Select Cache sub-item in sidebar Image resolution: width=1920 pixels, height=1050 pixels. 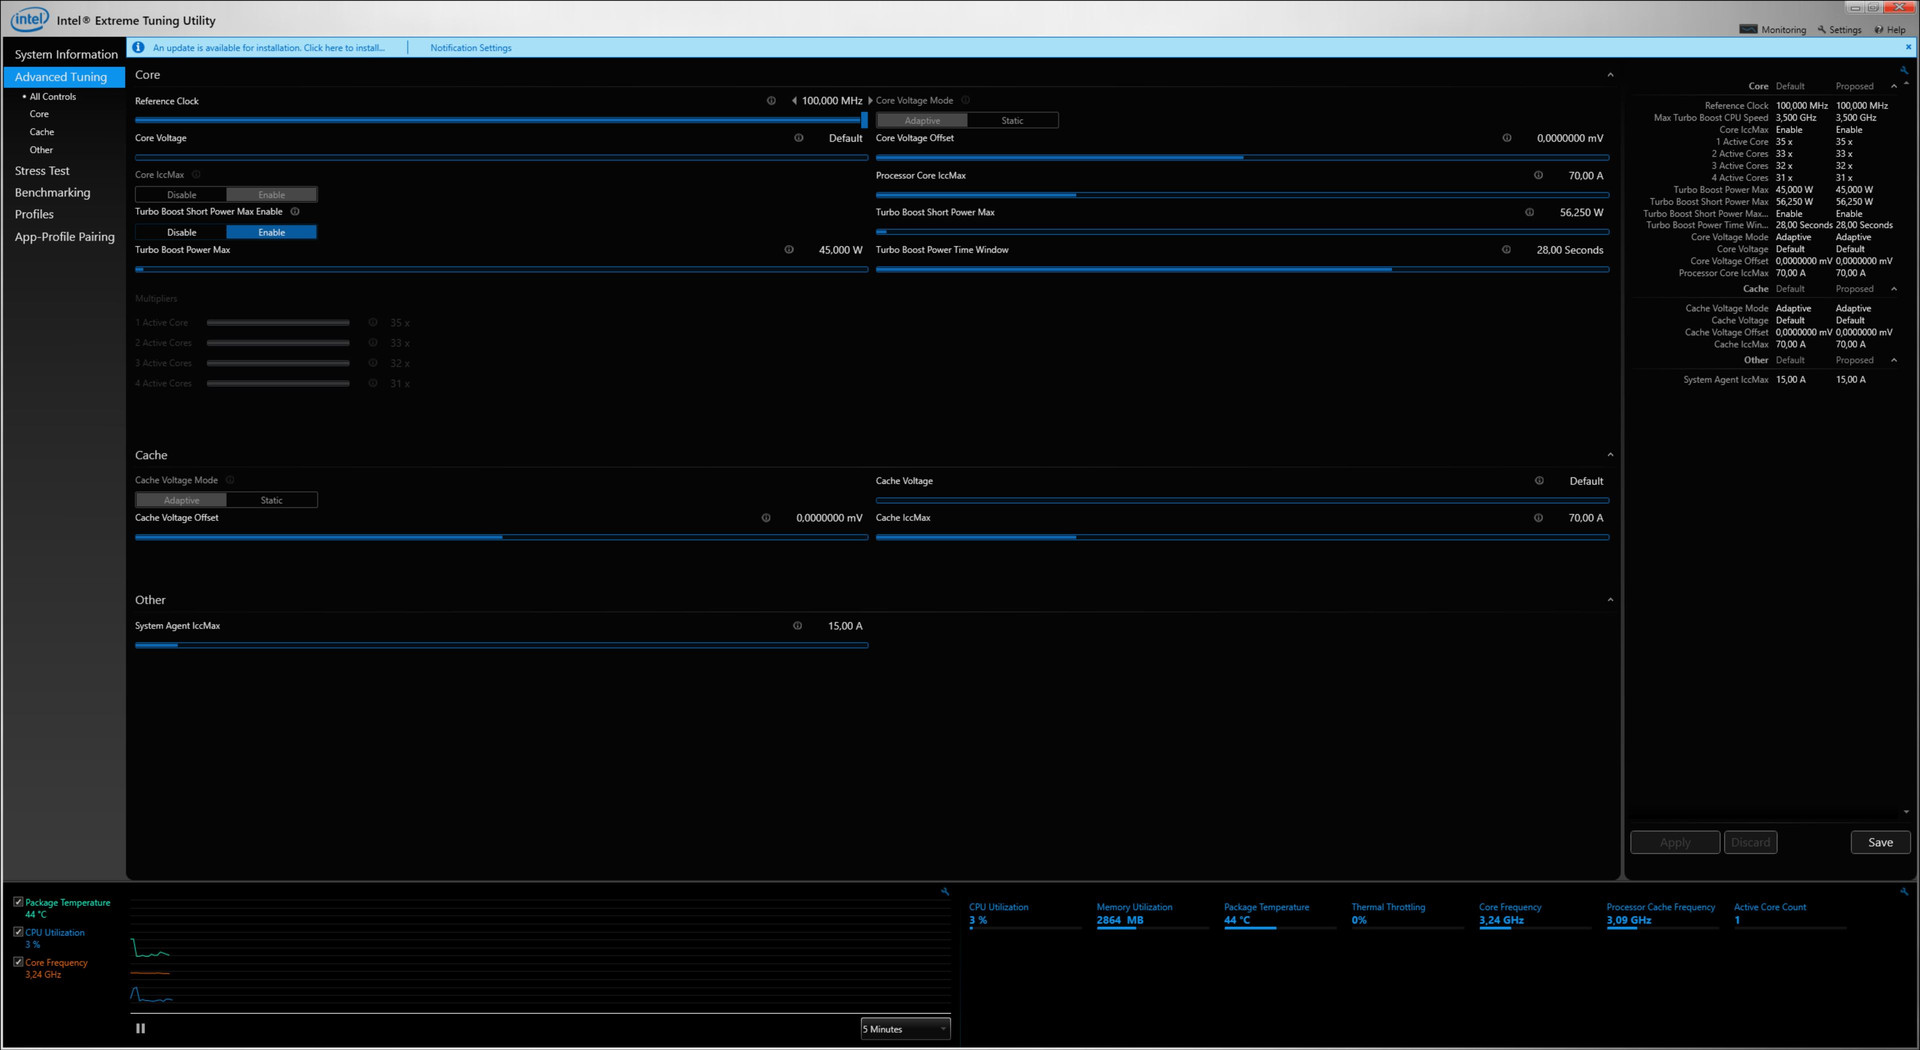point(42,132)
